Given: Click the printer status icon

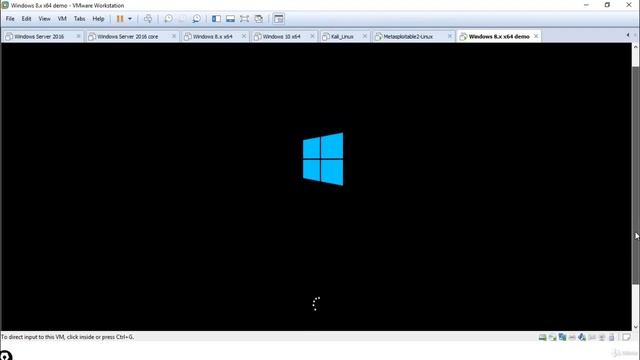Looking at the screenshot, I should pyautogui.click(x=602, y=337).
